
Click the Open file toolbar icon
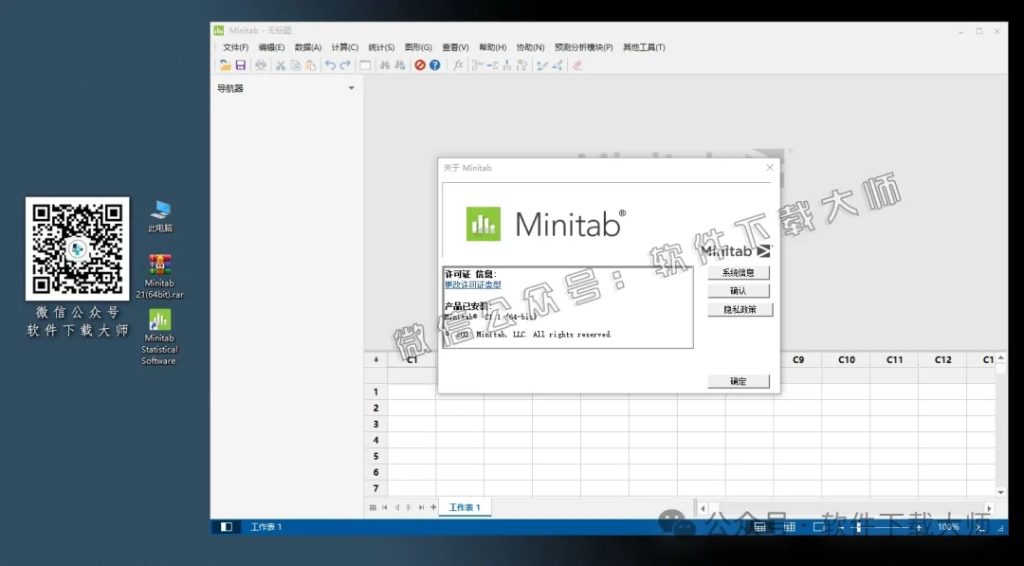click(x=225, y=65)
